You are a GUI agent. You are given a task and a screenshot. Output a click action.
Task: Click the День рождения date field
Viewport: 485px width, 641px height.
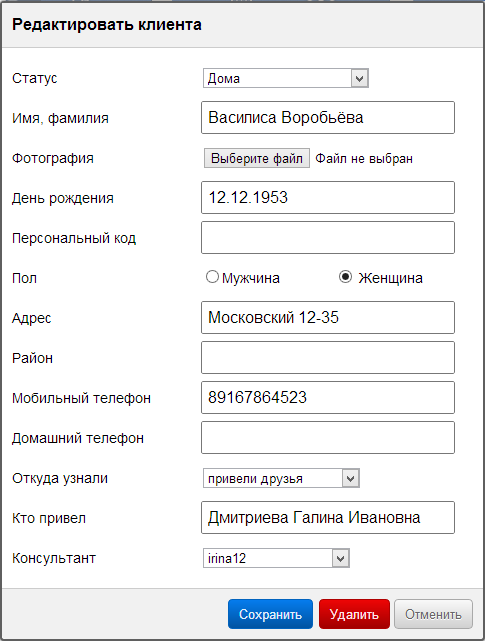[328, 197]
